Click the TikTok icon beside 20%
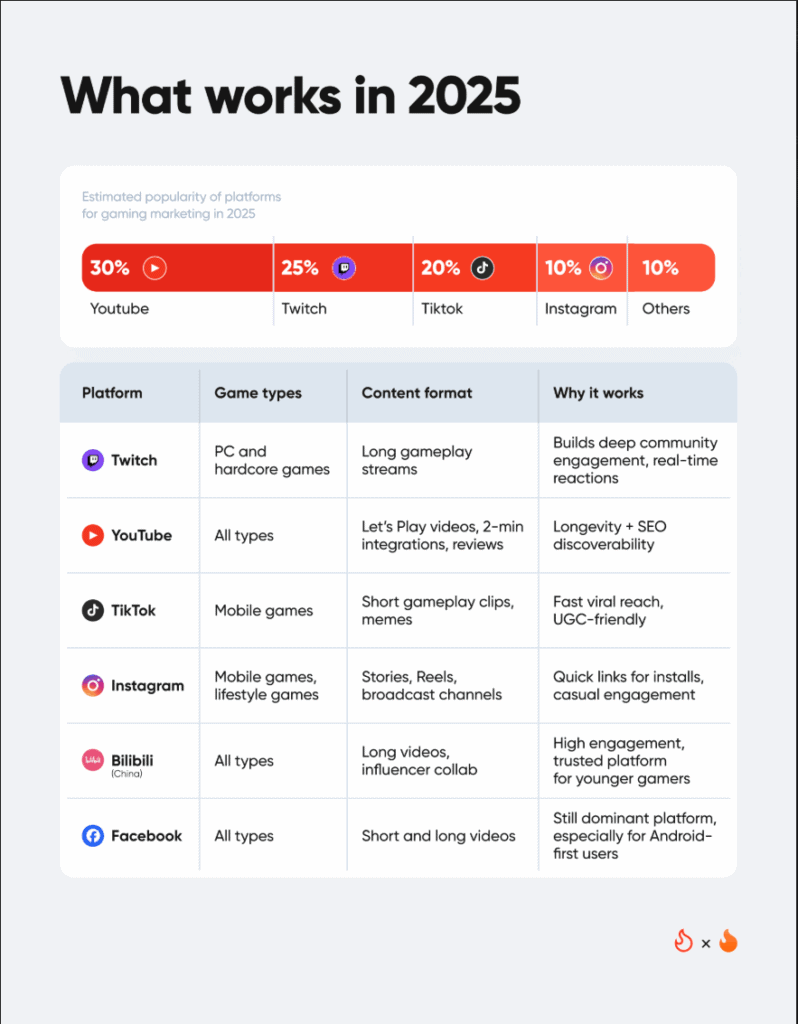798x1024 pixels. [x=482, y=268]
